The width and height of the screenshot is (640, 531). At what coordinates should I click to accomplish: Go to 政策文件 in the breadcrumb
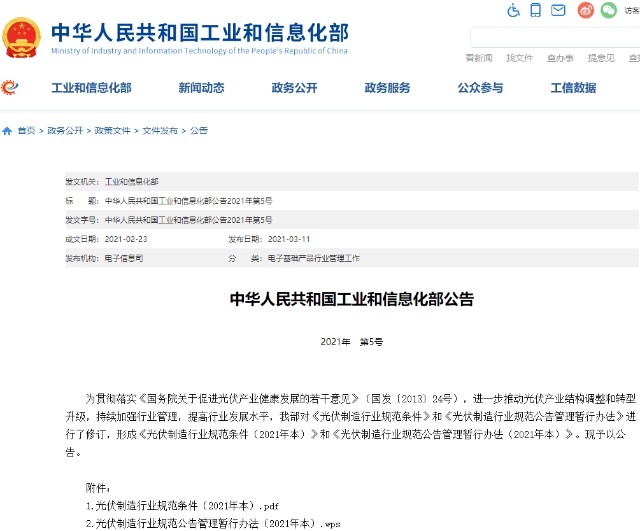point(113,131)
